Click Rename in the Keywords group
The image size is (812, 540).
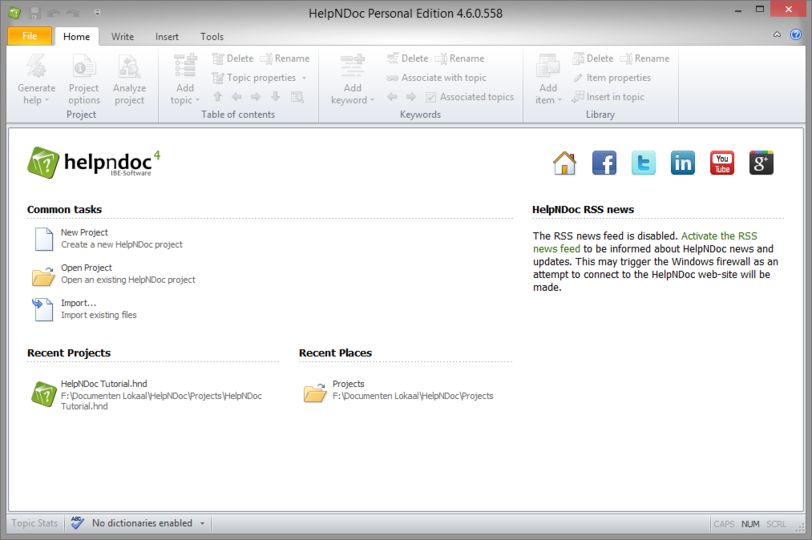(x=460, y=59)
